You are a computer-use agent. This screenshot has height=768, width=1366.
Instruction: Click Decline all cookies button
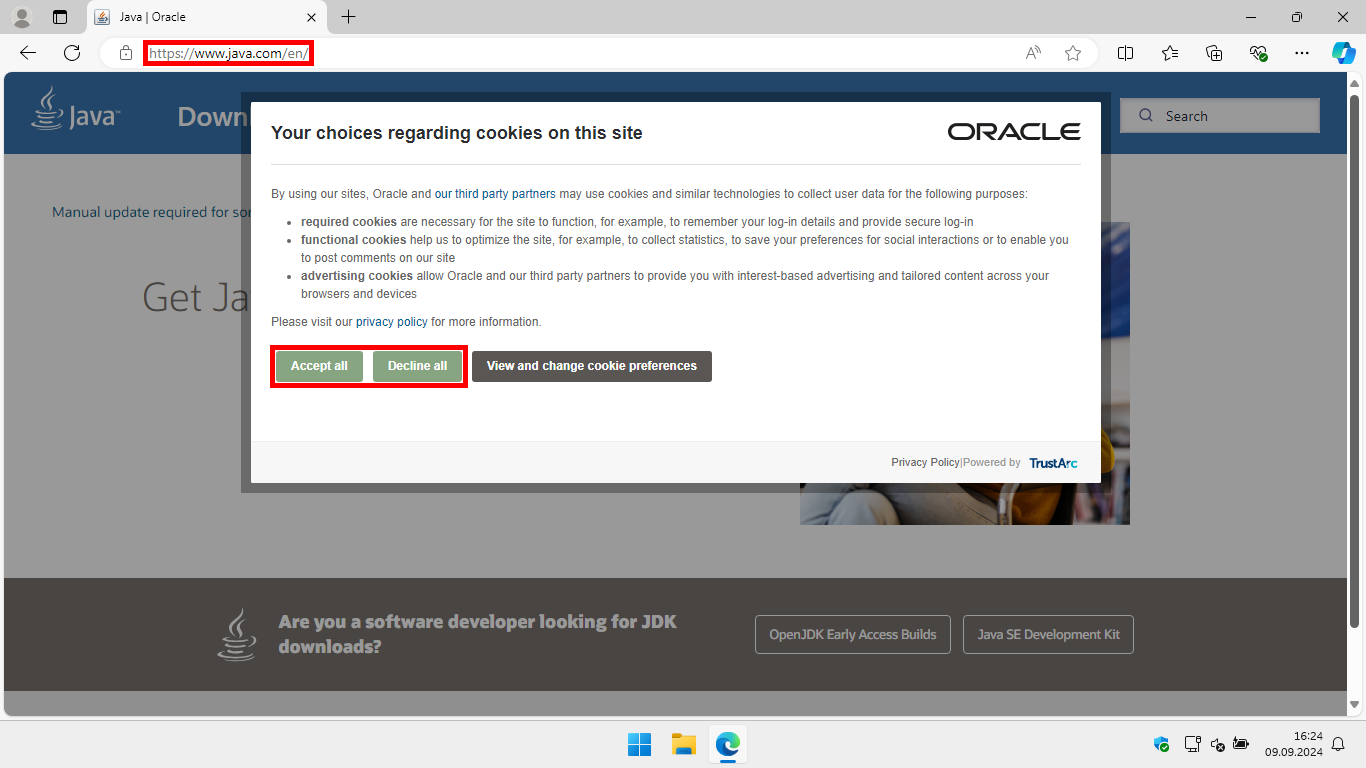click(417, 366)
